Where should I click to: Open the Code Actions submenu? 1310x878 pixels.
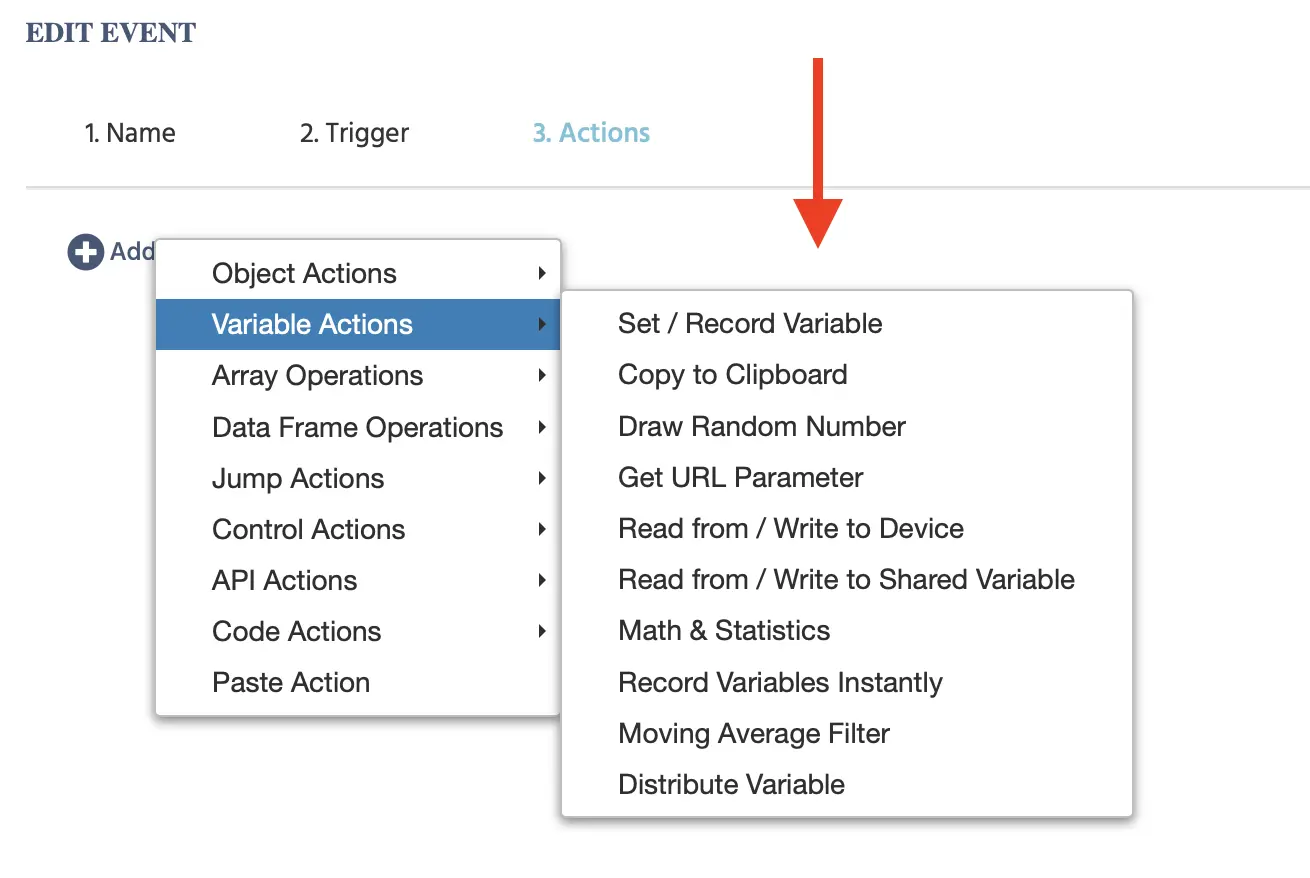pyautogui.click(x=297, y=632)
